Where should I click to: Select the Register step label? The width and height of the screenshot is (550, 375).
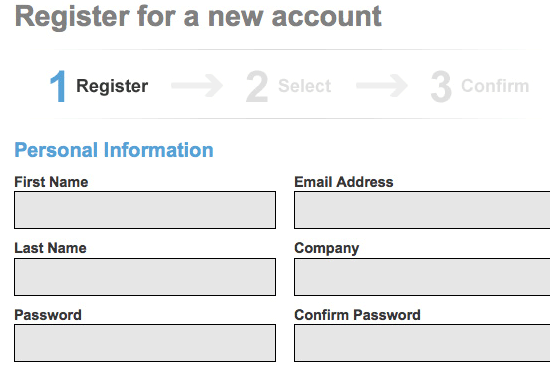tap(112, 86)
